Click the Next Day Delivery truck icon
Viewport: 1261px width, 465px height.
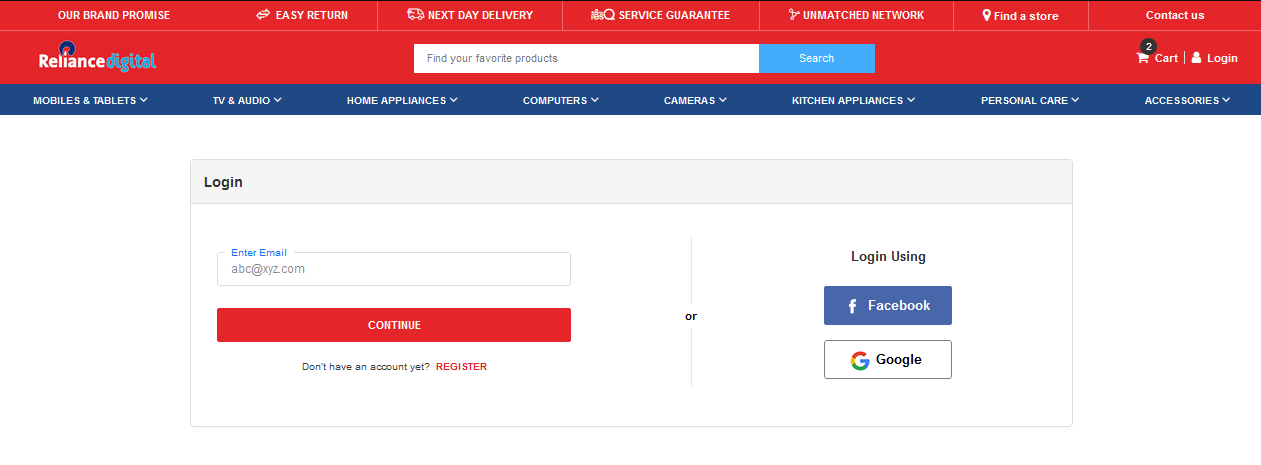pos(416,15)
